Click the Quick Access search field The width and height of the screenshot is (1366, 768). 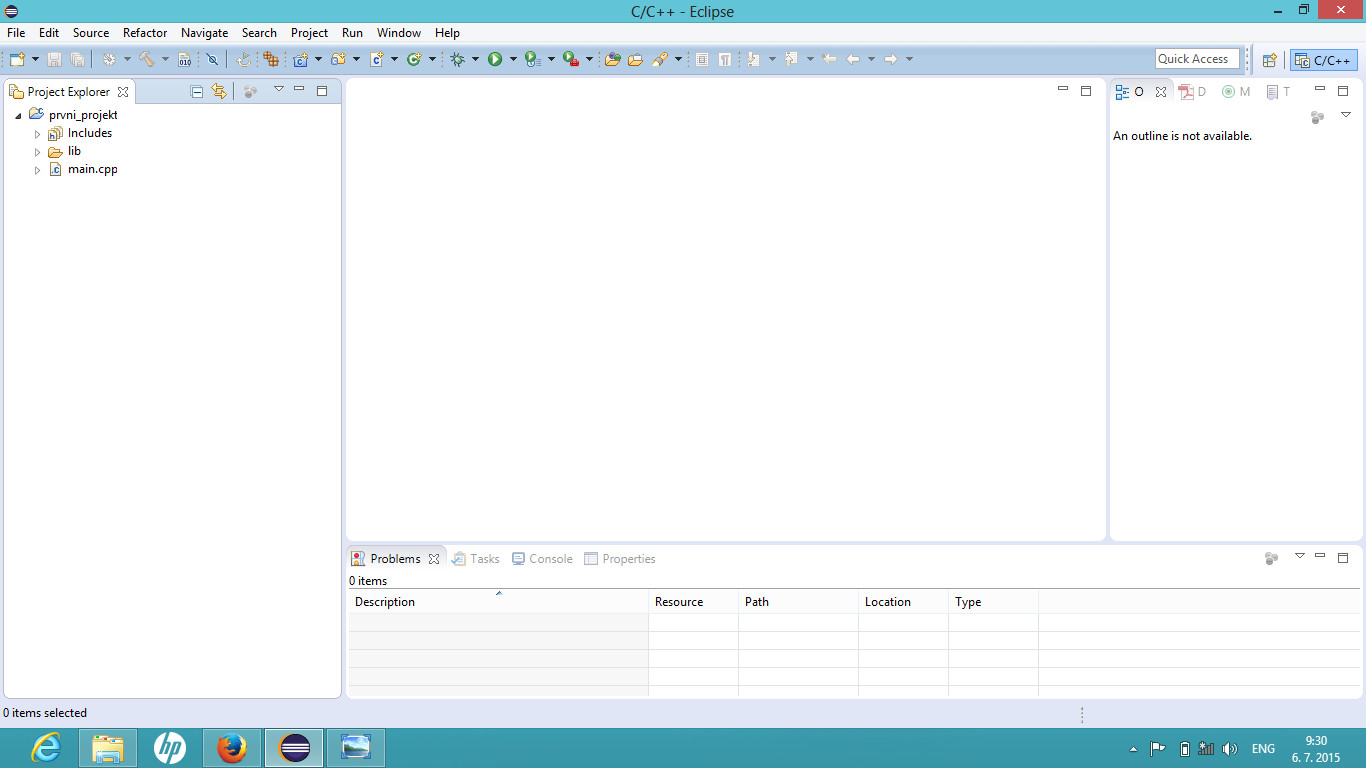pyautogui.click(x=1197, y=59)
